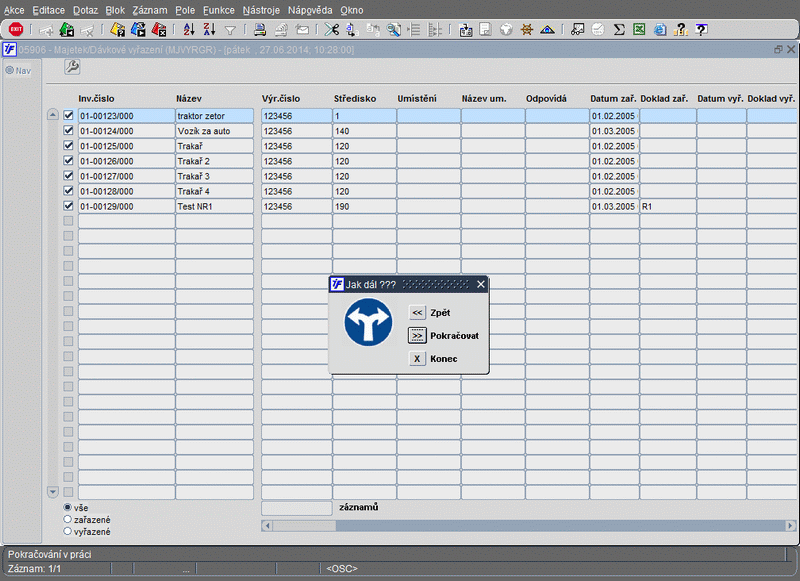Sort ascending with the A-Z icon
Screen dimensions: 800x581
tap(189, 30)
